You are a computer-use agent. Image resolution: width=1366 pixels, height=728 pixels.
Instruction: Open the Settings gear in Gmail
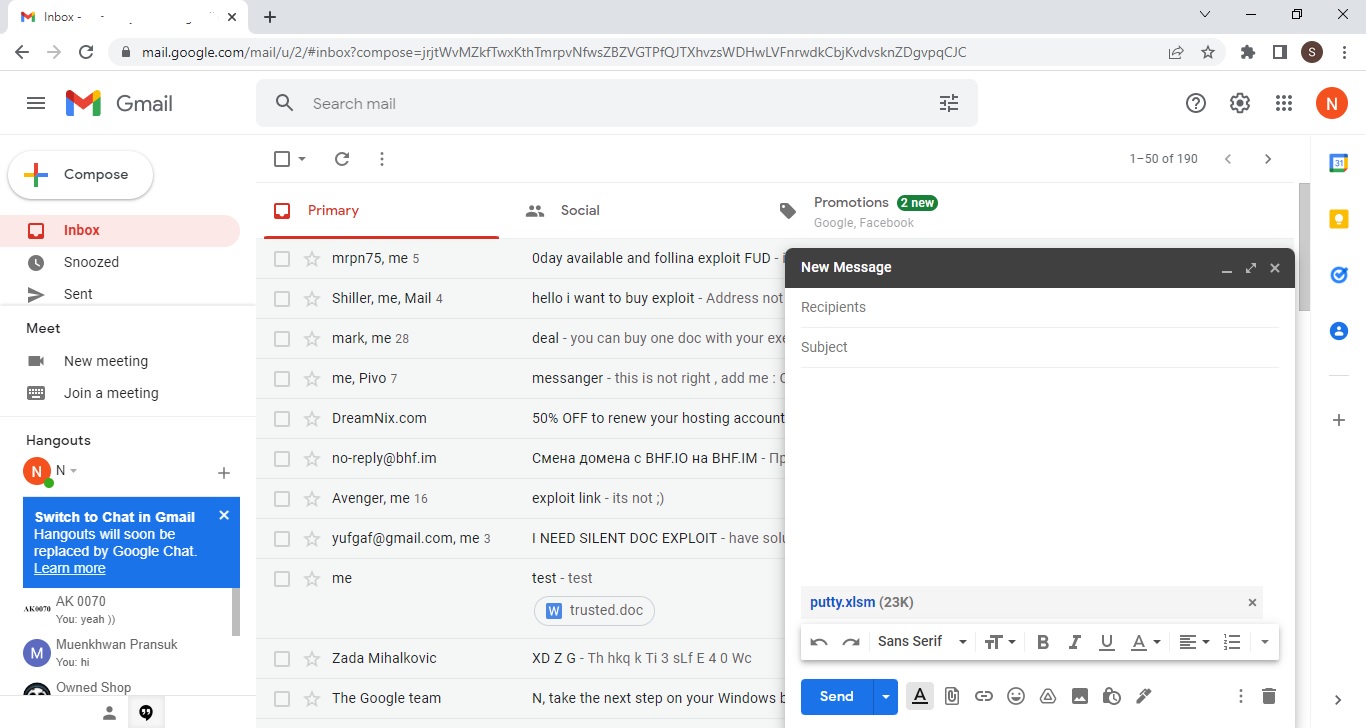[1240, 103]
